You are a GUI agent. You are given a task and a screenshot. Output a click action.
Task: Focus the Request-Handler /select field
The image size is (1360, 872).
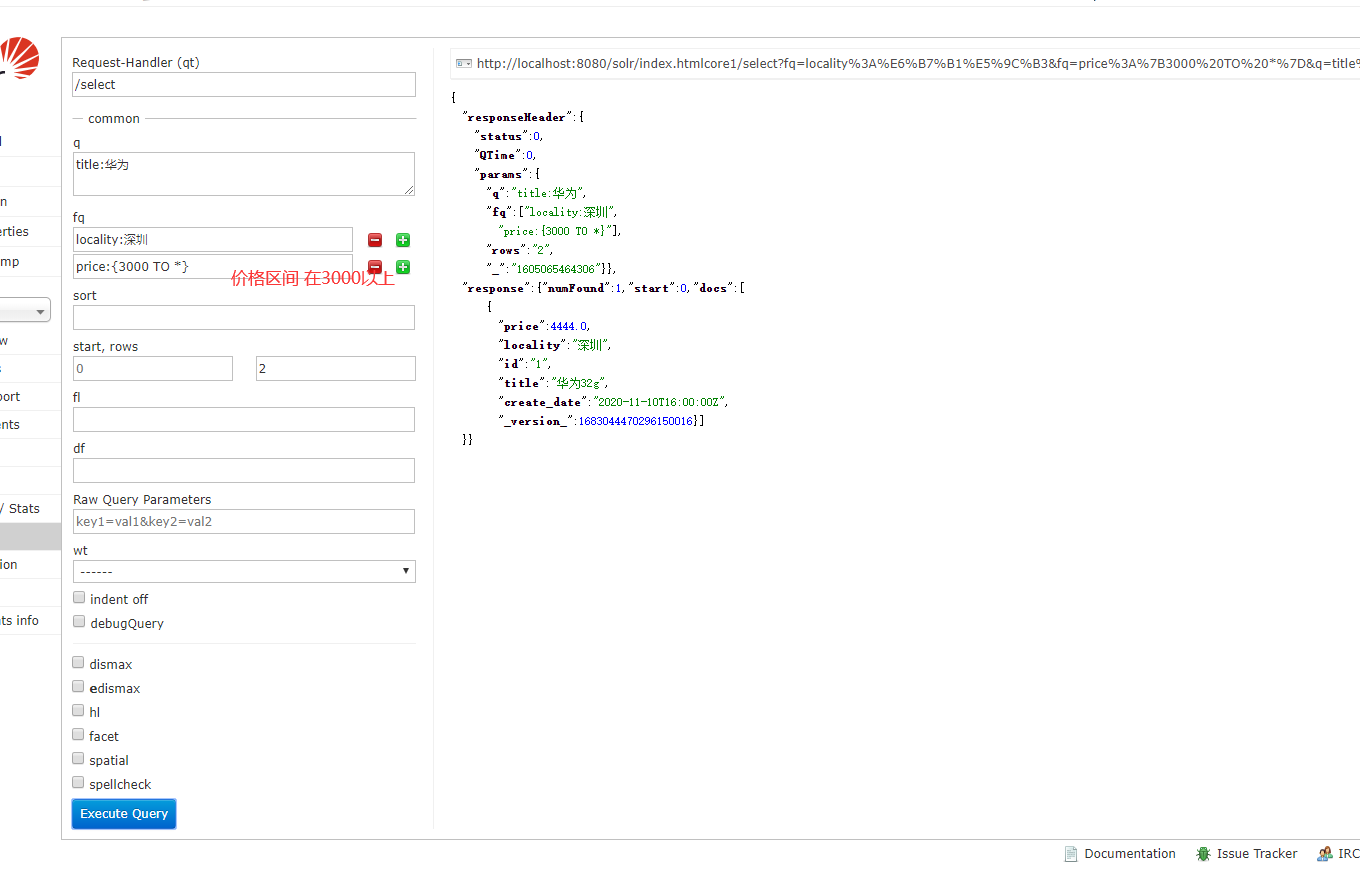pos(244,85)
